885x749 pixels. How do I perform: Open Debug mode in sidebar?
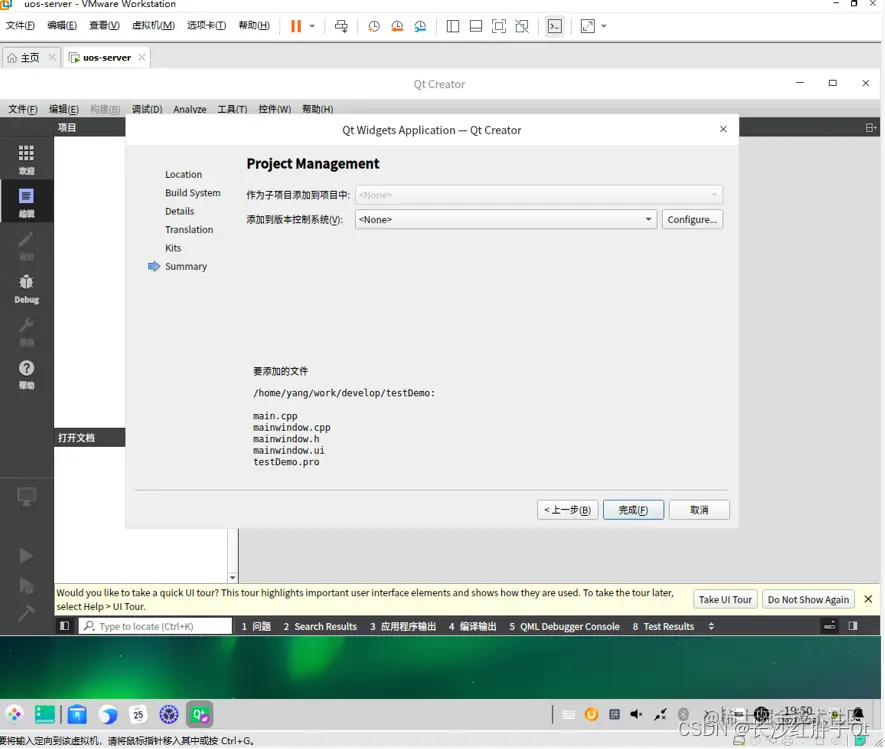(x=26, y=288)
